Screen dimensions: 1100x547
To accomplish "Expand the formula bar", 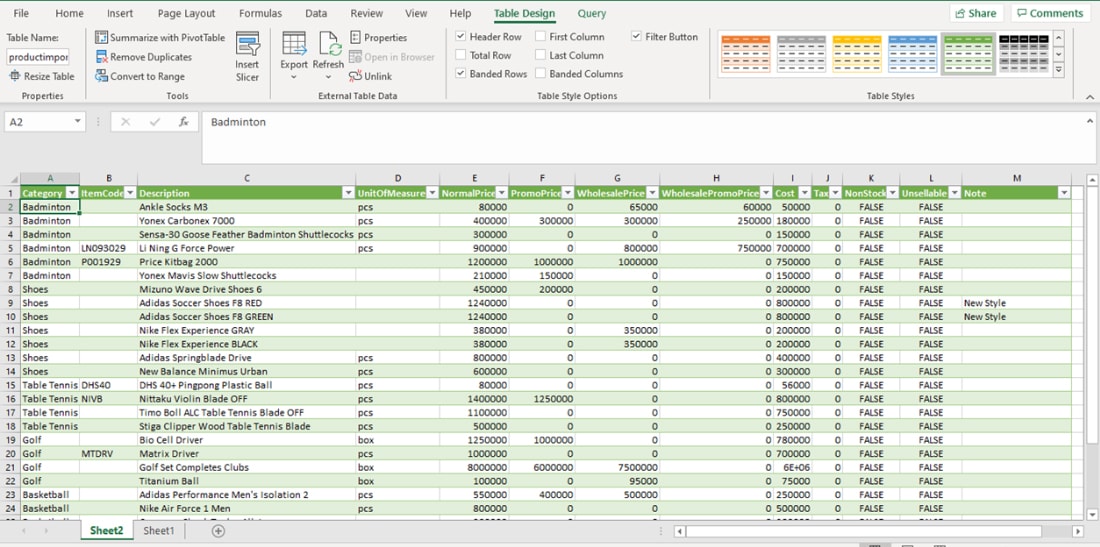I will coord(1089,121).
